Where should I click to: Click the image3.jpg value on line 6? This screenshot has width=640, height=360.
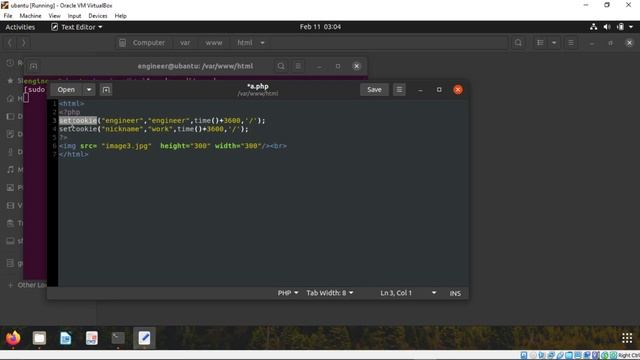(127, 146)
